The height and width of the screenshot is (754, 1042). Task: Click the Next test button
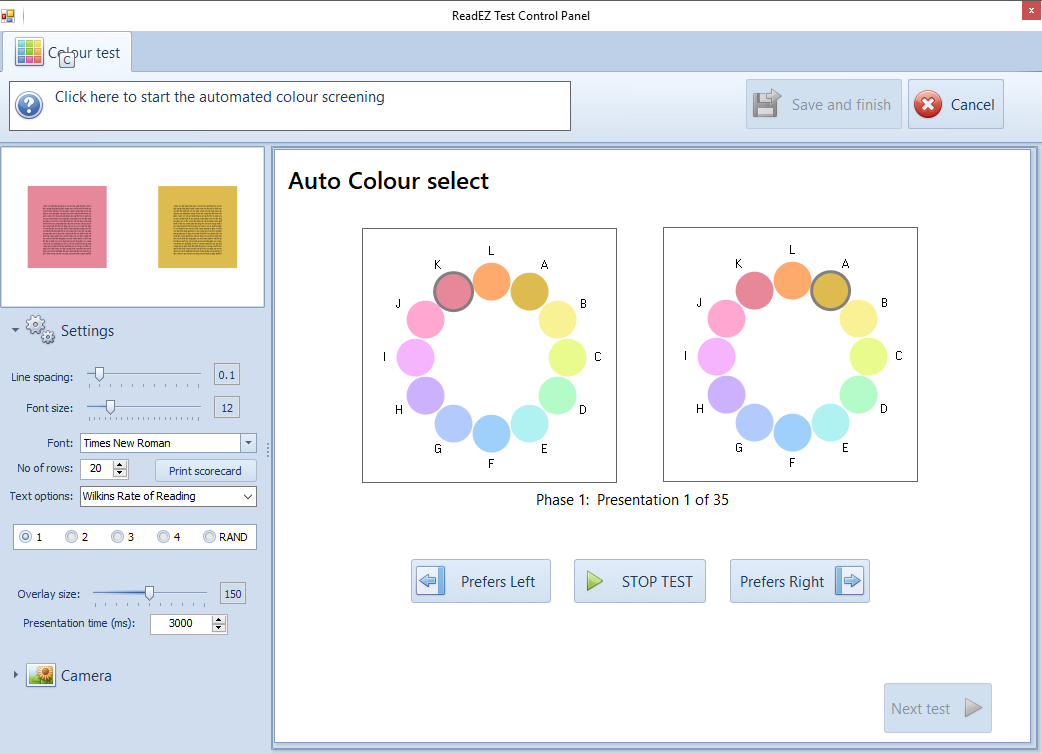[937, 708]
